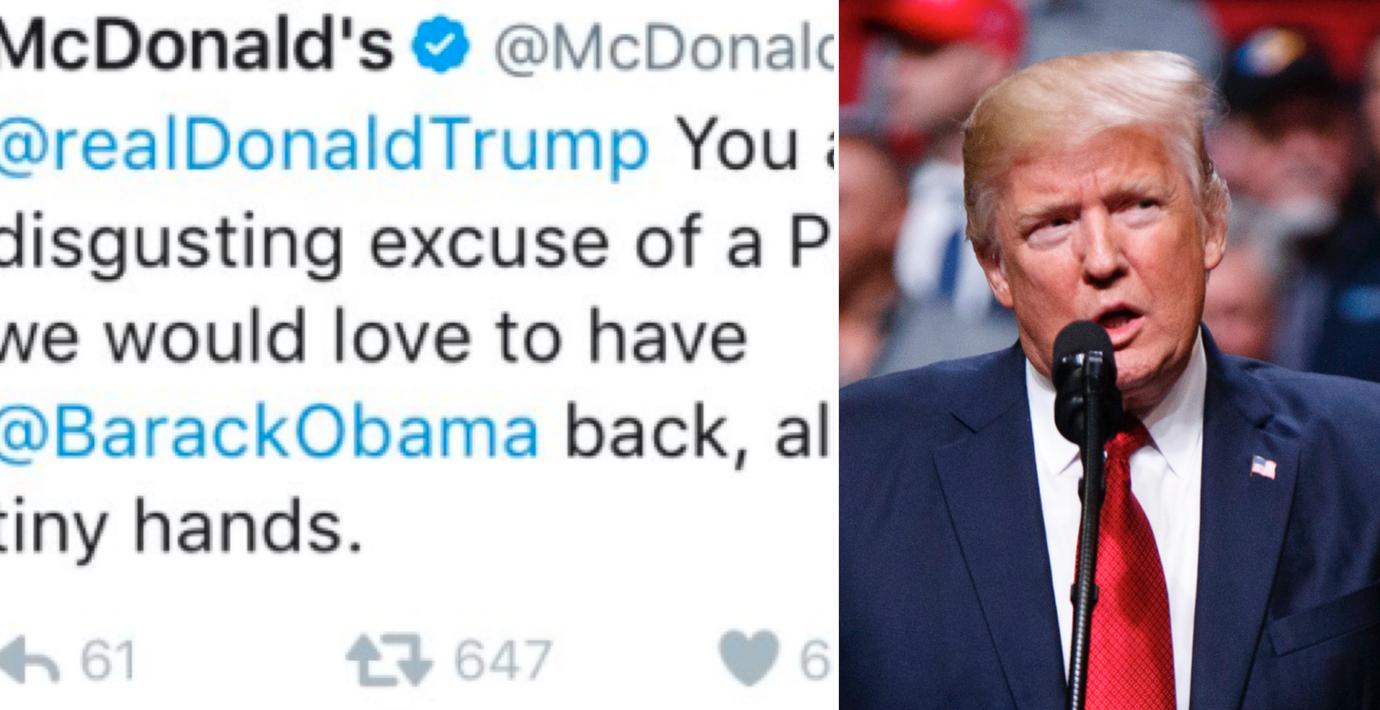Image resolution: width=1380 pixels, height=710 pixels.
Task: Click the blue verified badge
Action: (x=441, y=46)
